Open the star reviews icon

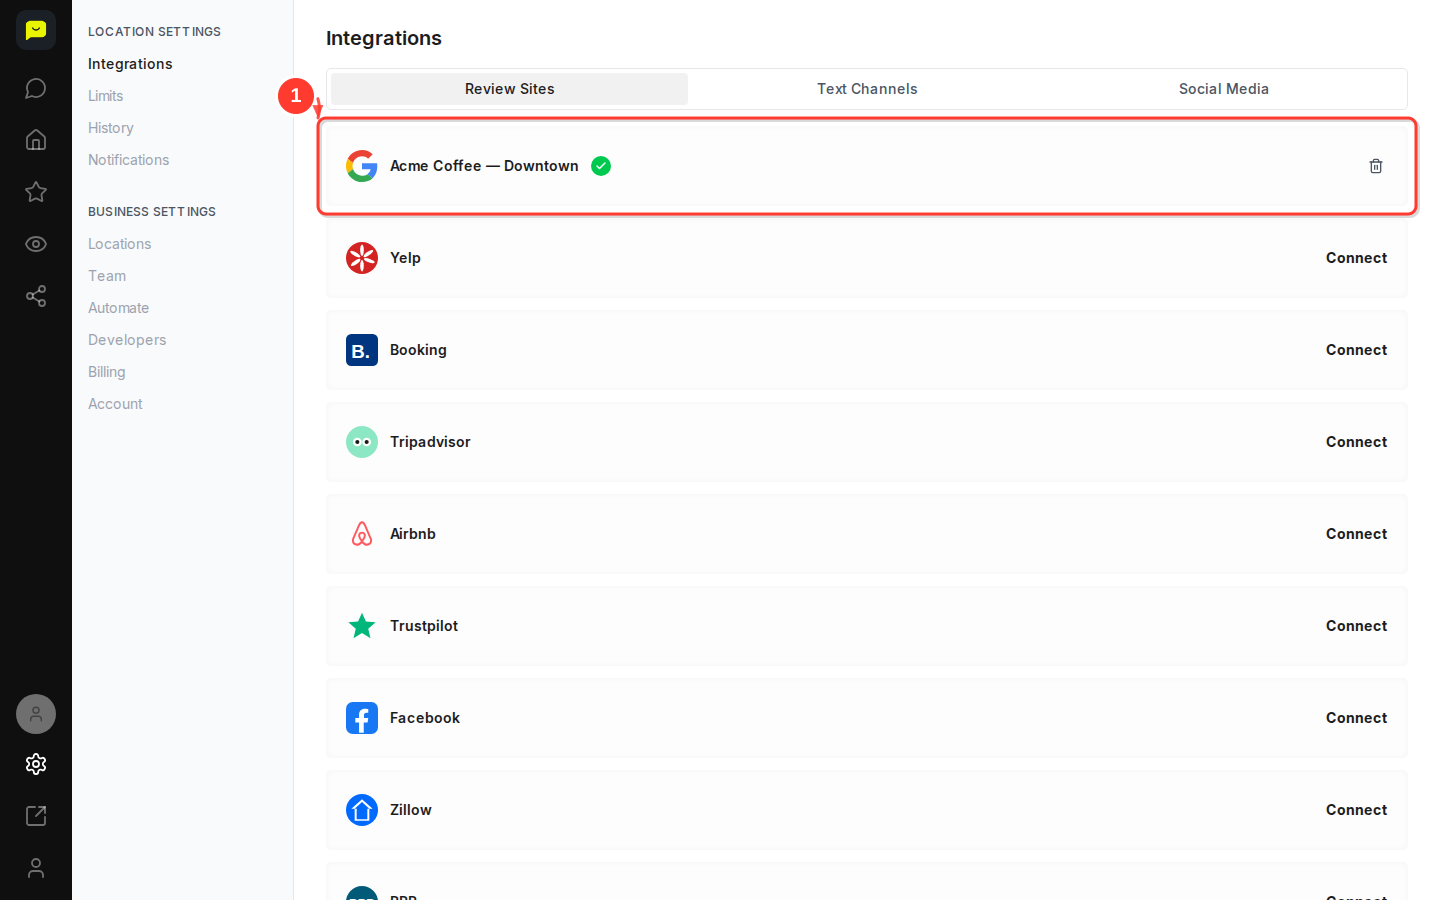click(x=36, y=192)
